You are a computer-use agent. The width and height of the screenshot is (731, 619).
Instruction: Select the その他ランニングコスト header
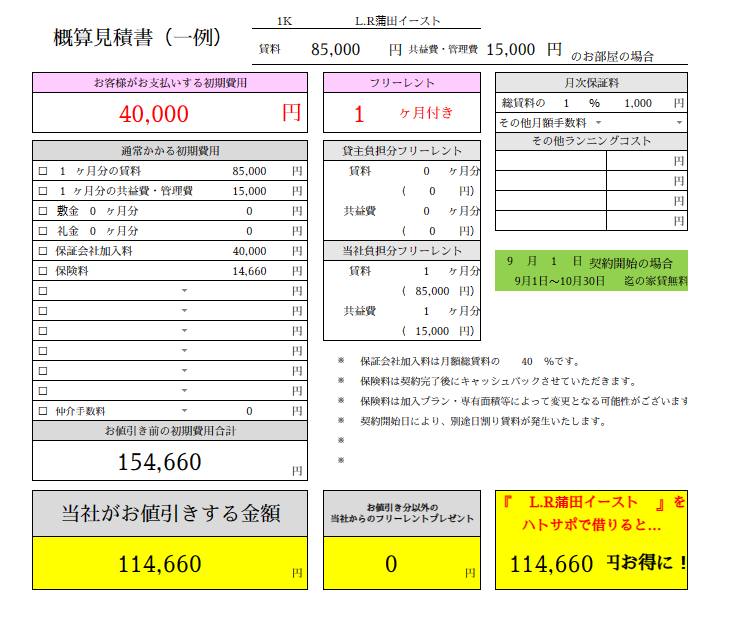[591, 141]
